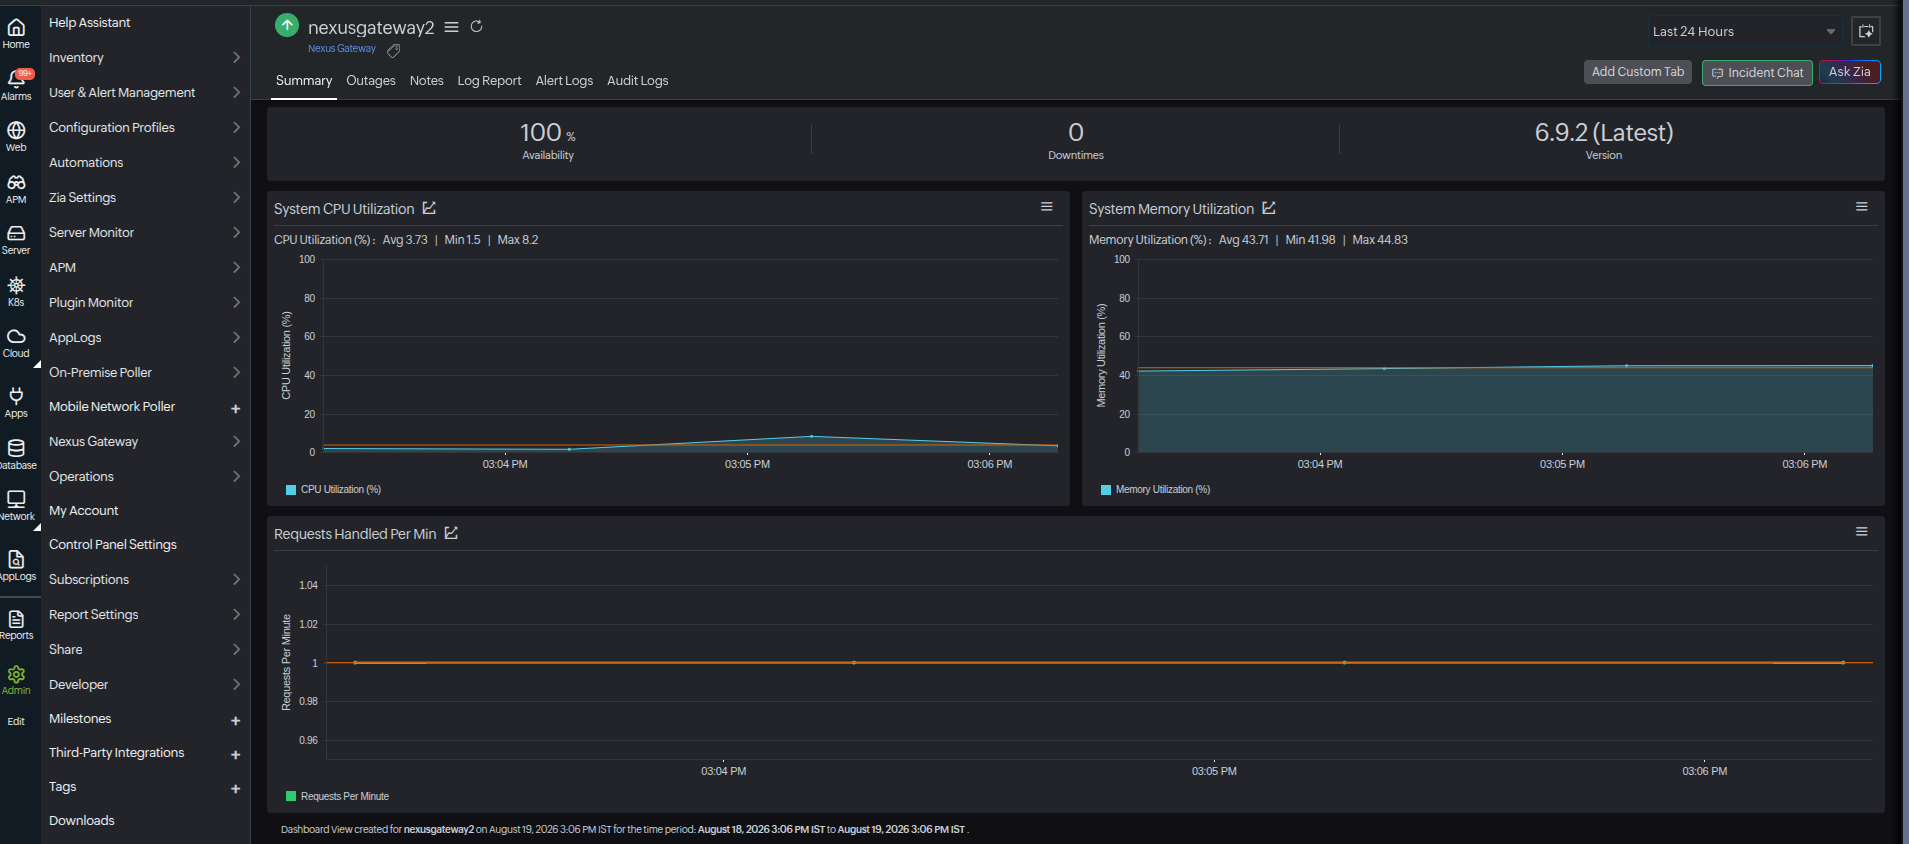Viewport: 1909px width, 844px height.
Task: Open Incident Chat
Action: [x=1757, y=73]
